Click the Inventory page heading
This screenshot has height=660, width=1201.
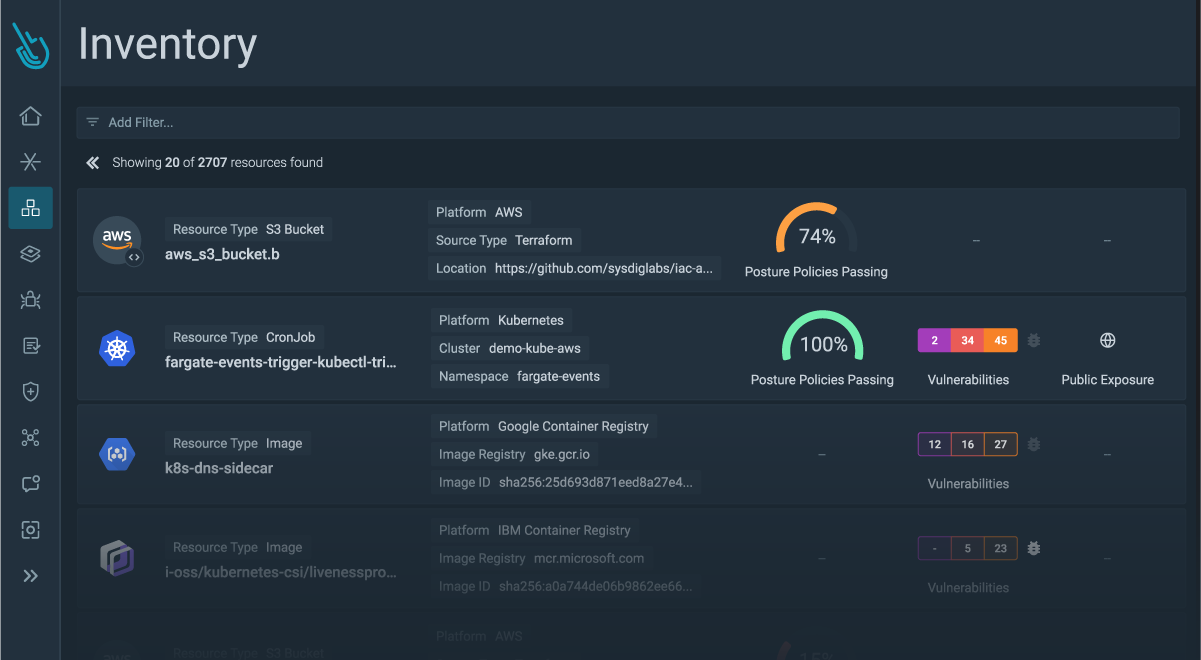click(168, 45)
